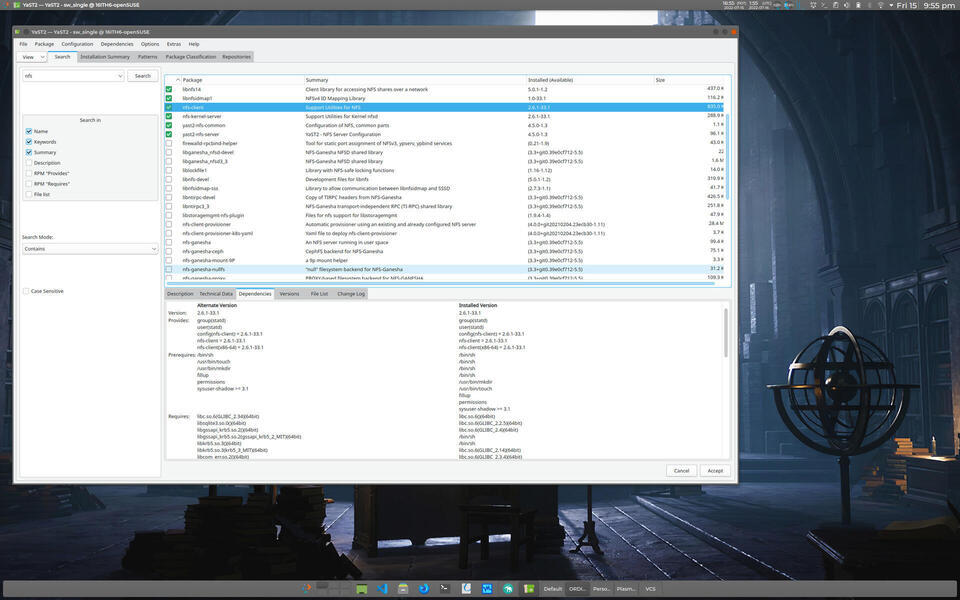960x600 pixels.
Task: Click the status icon of nfs-kernel-server
Action: click(x=169, y=116)
